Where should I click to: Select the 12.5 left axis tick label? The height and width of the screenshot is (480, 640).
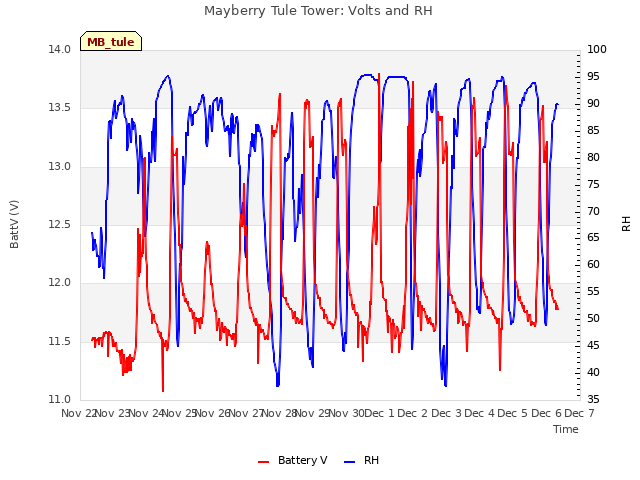59,224
